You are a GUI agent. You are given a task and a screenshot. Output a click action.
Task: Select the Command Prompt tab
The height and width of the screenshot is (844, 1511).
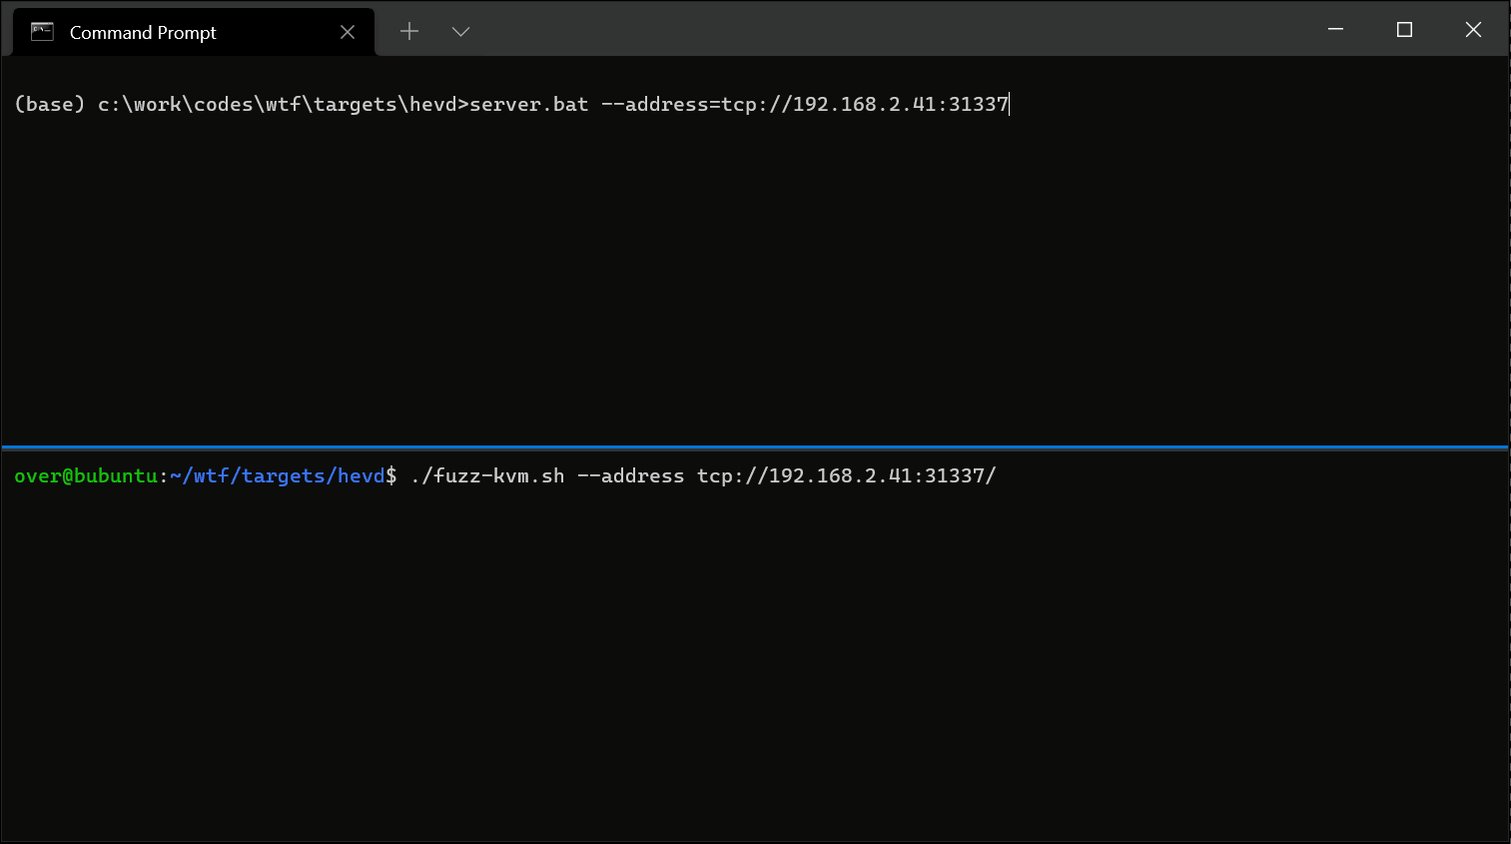click(x=142, y=31)
